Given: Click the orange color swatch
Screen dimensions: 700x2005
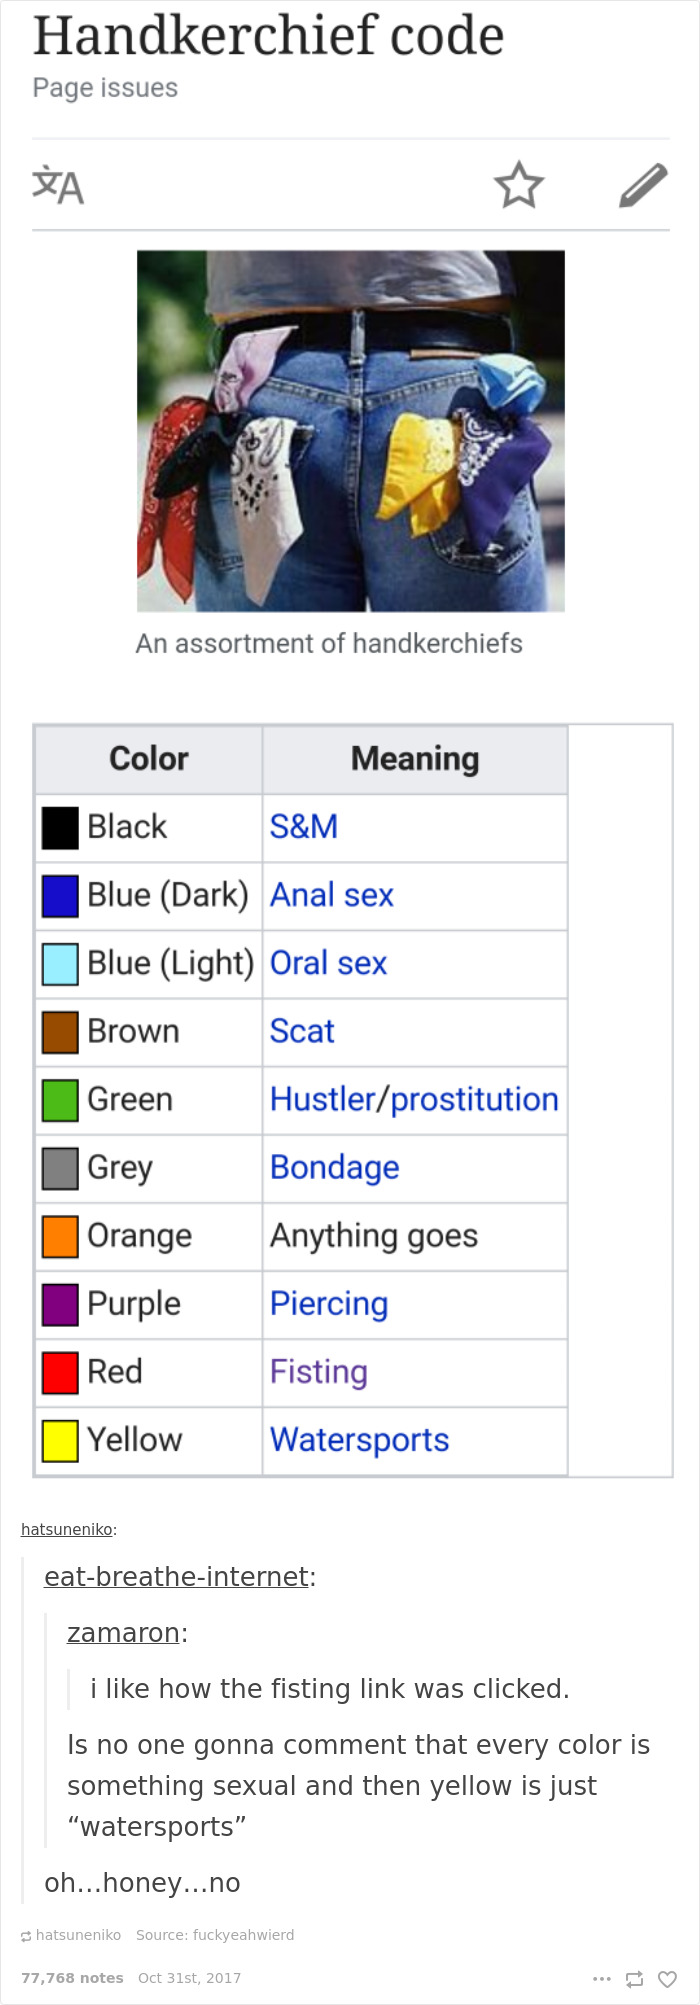Looking at the screenshot, I should [60, 1236].
